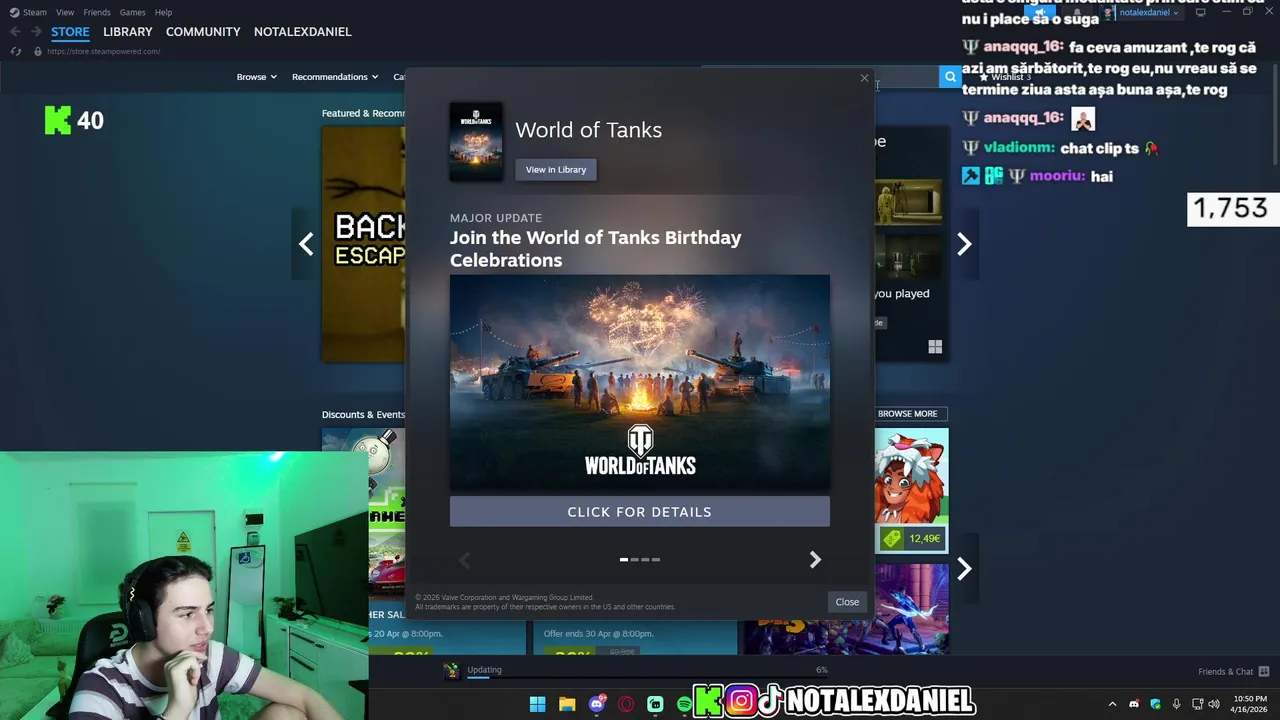The height and width of the screenshot is (720, 1280).
Task: Click the store URL address text
Action: pos(103,51)
